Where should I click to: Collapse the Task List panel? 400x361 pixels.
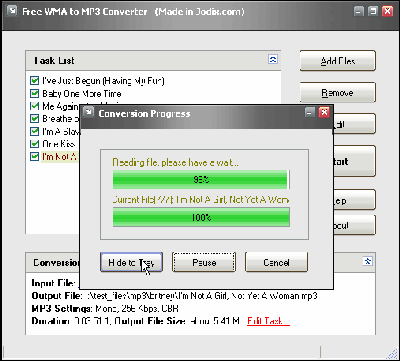[x=273, y=59]
